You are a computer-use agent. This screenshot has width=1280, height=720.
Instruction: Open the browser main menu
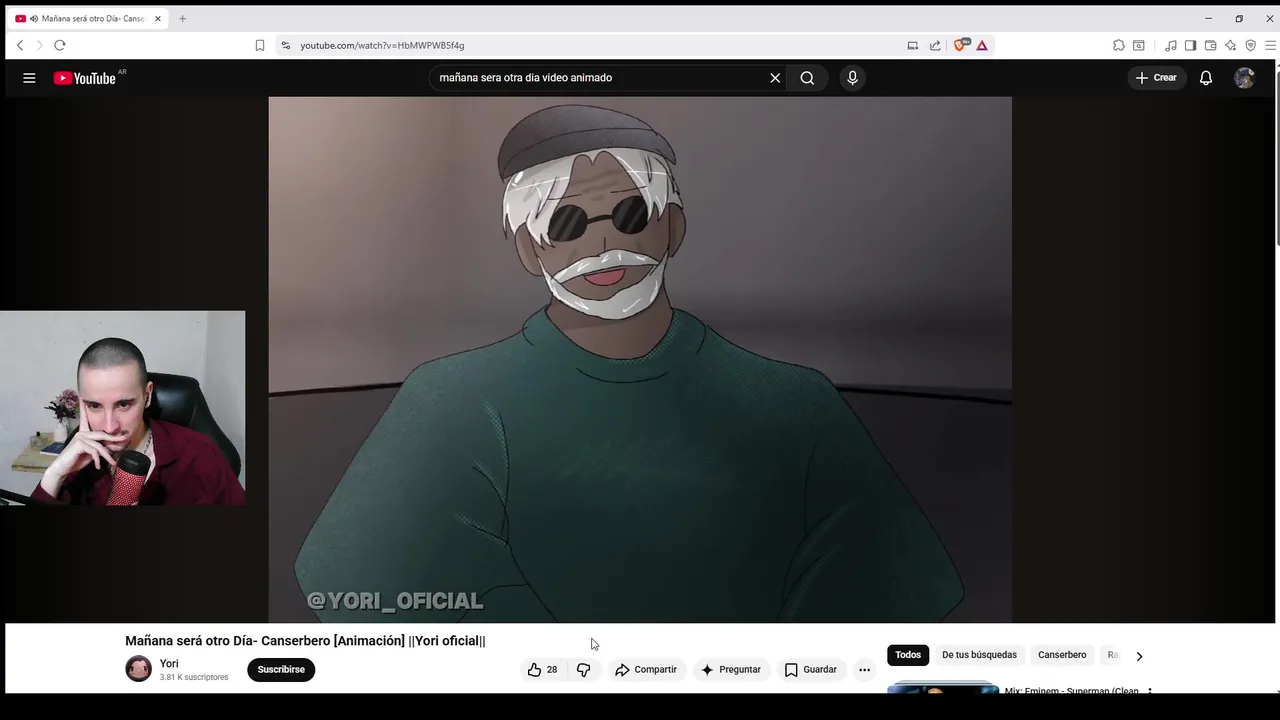point(1271,45)
